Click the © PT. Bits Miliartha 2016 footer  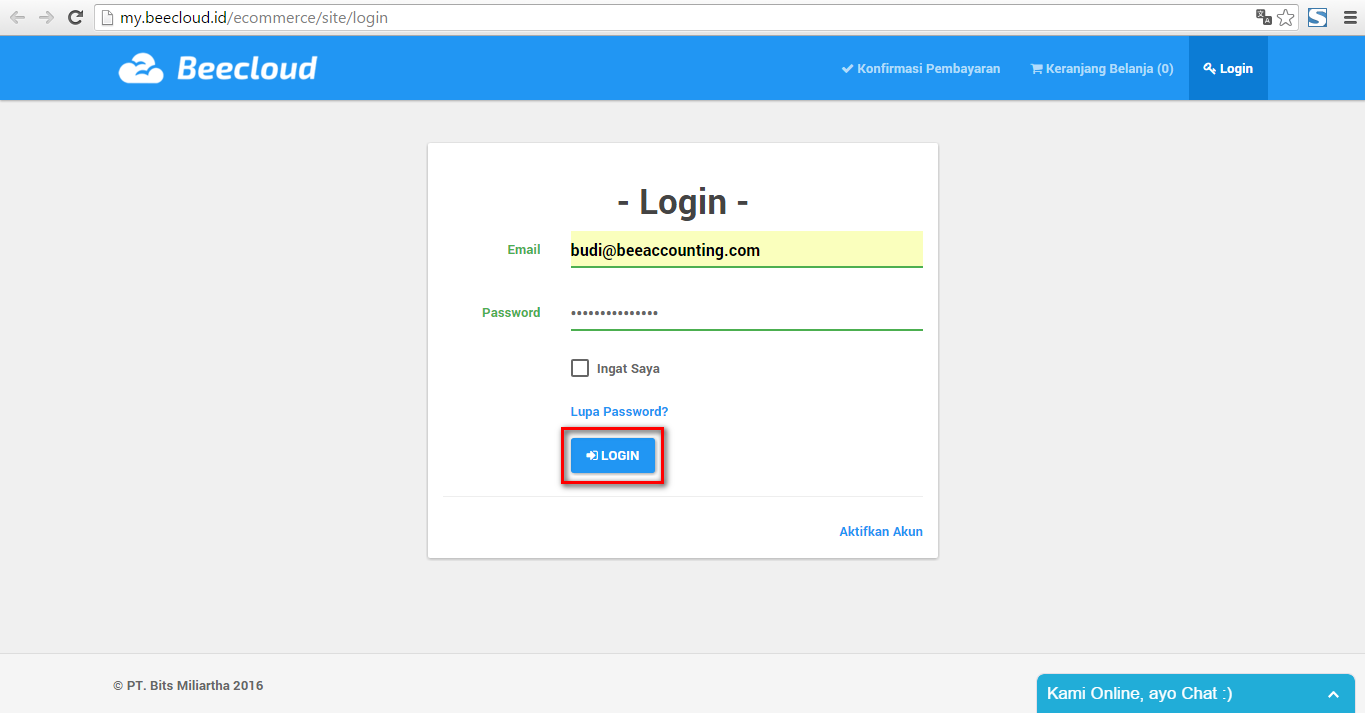188,686
